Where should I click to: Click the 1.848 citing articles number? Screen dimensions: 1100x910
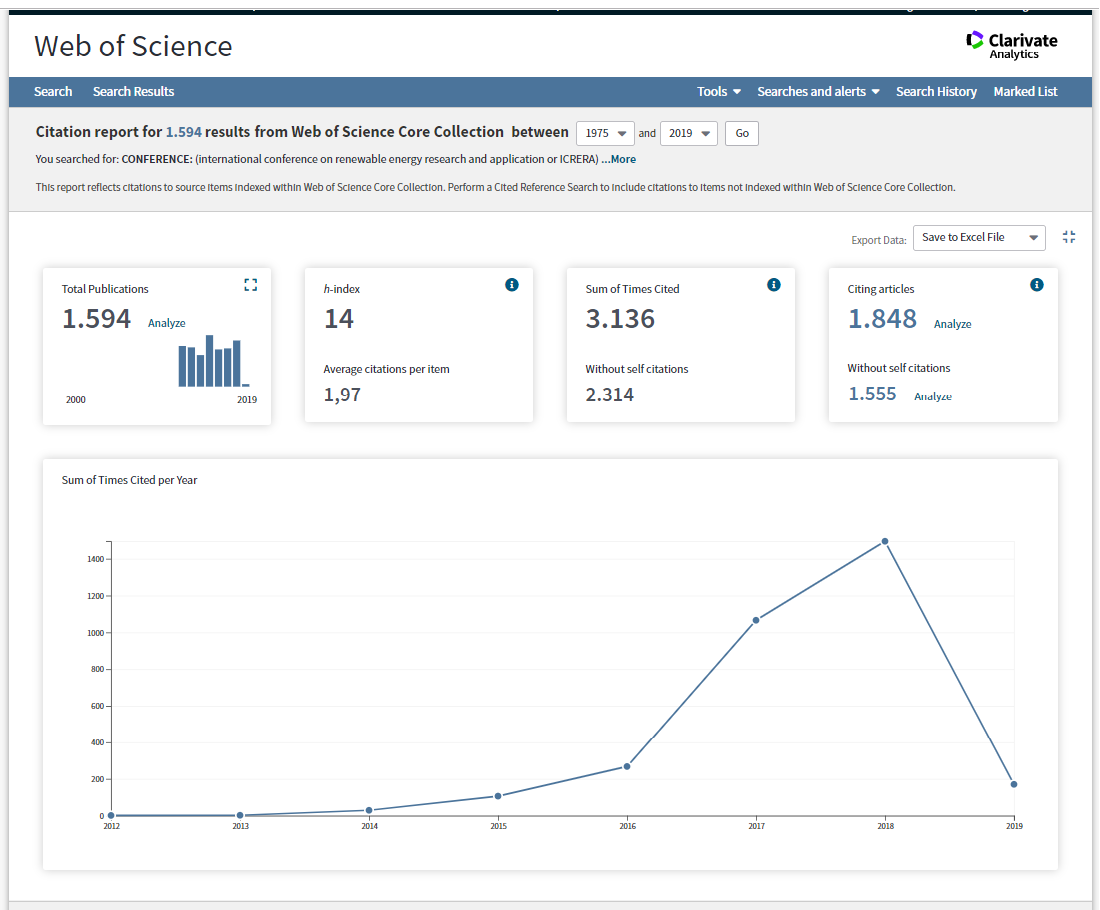pyautogui.click(x=883, y=319)
